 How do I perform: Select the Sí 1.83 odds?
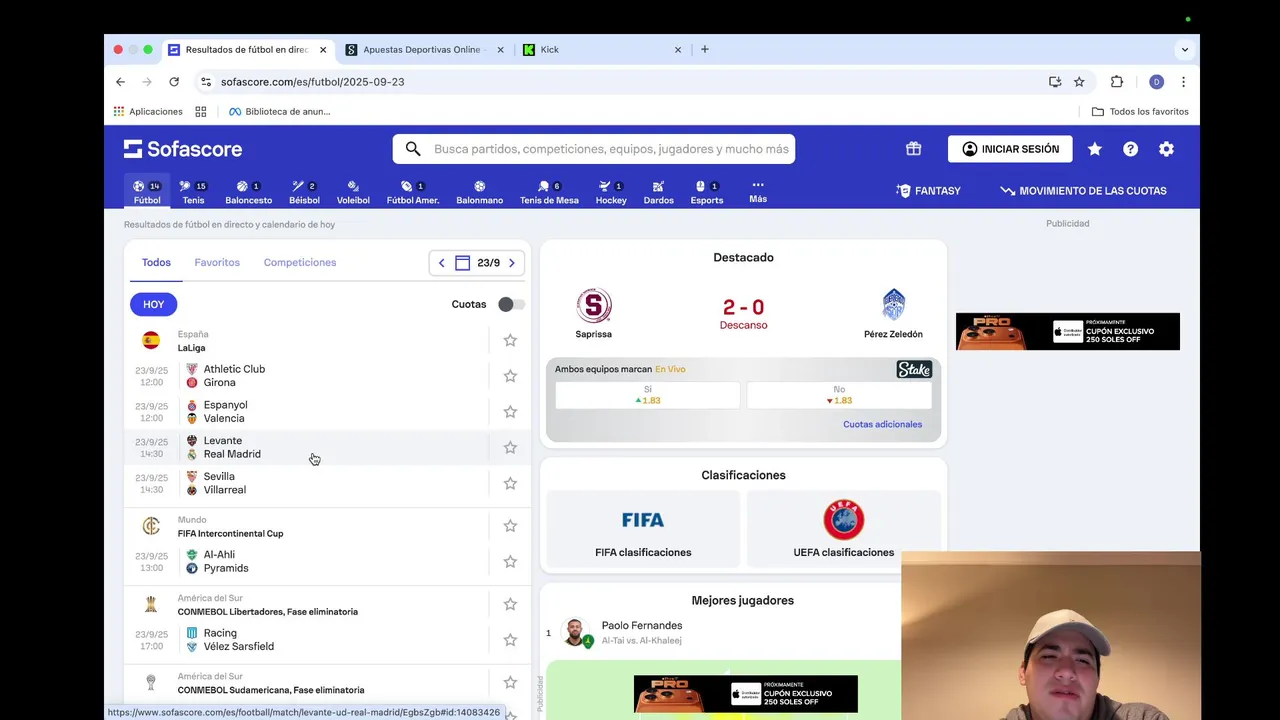pos(648,395)
